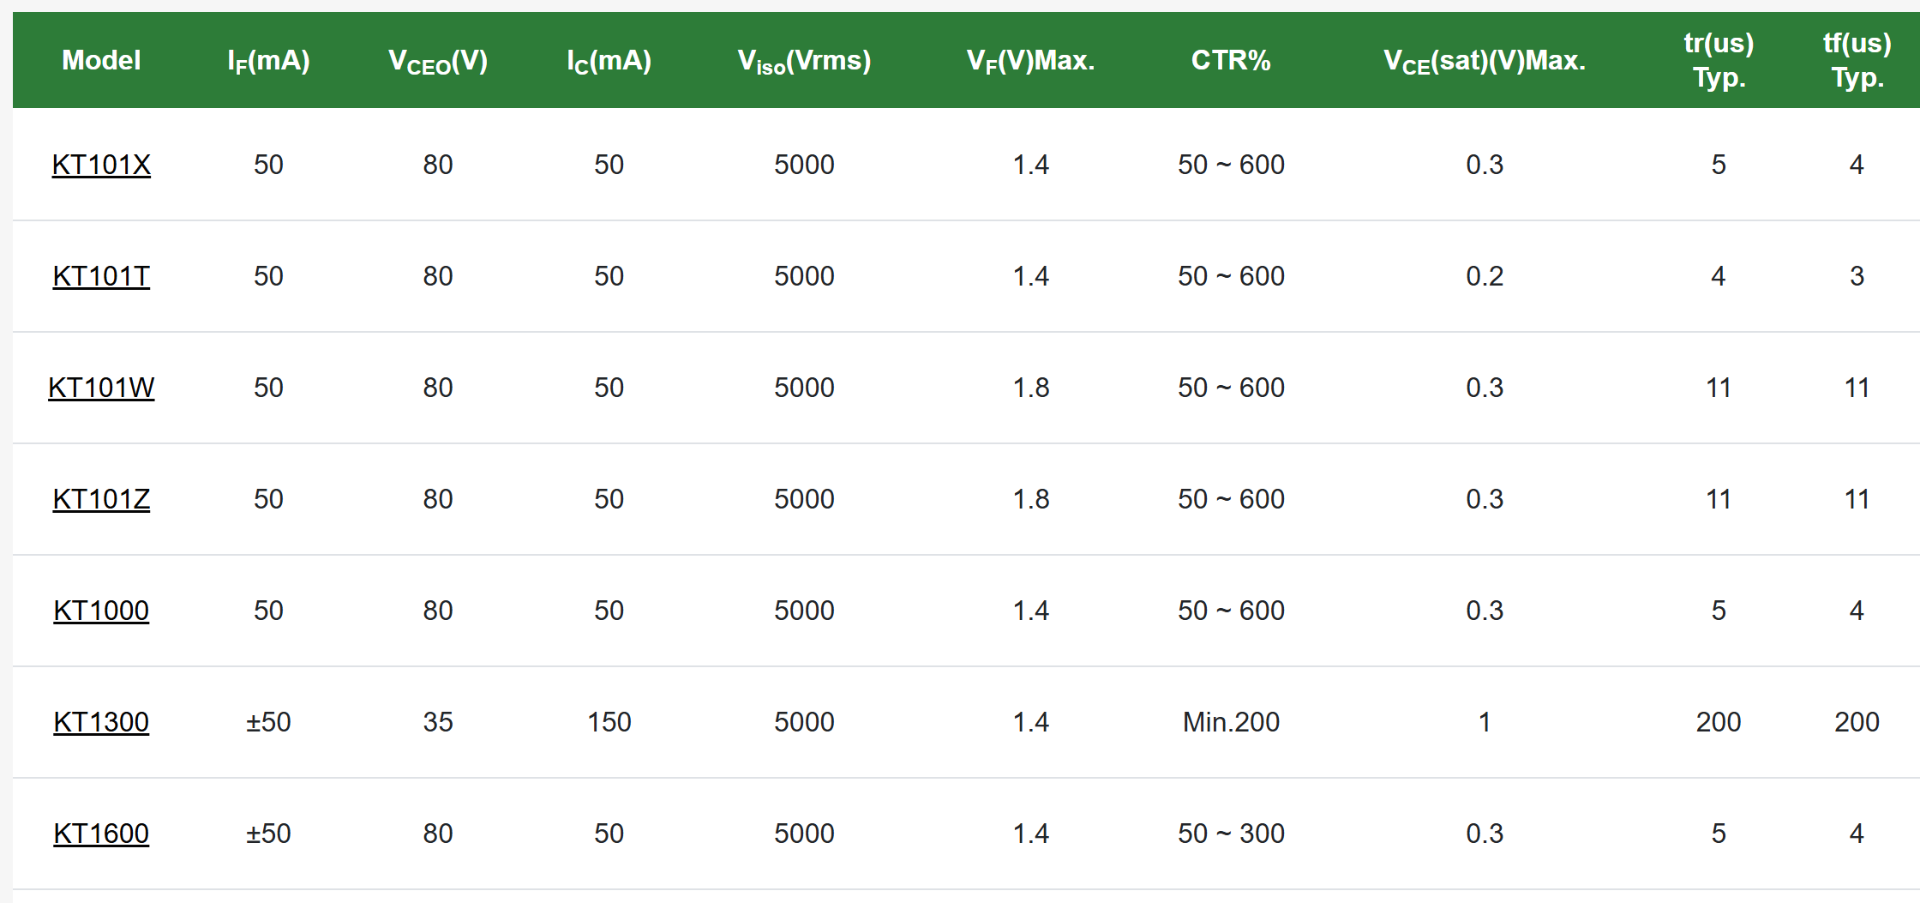This screenshot has width=1920, height=903.
Task: Click the IC(mA) column header
Action: click(x=609, y=61)
